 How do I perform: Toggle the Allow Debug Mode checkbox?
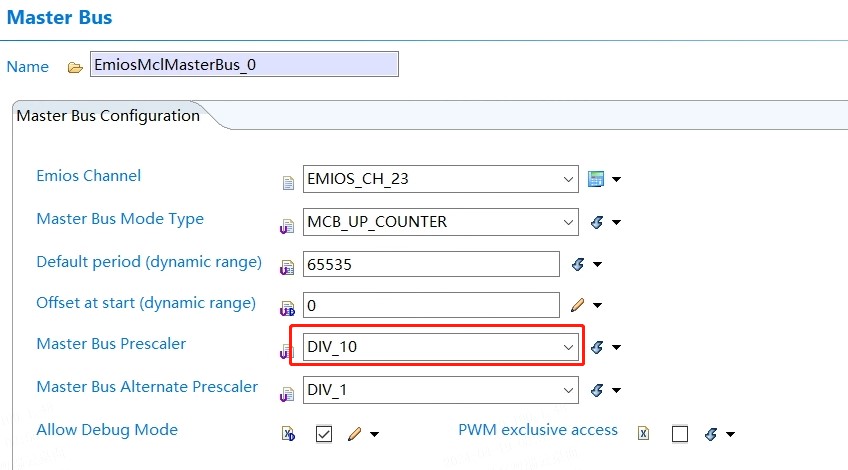click(324, 434)
